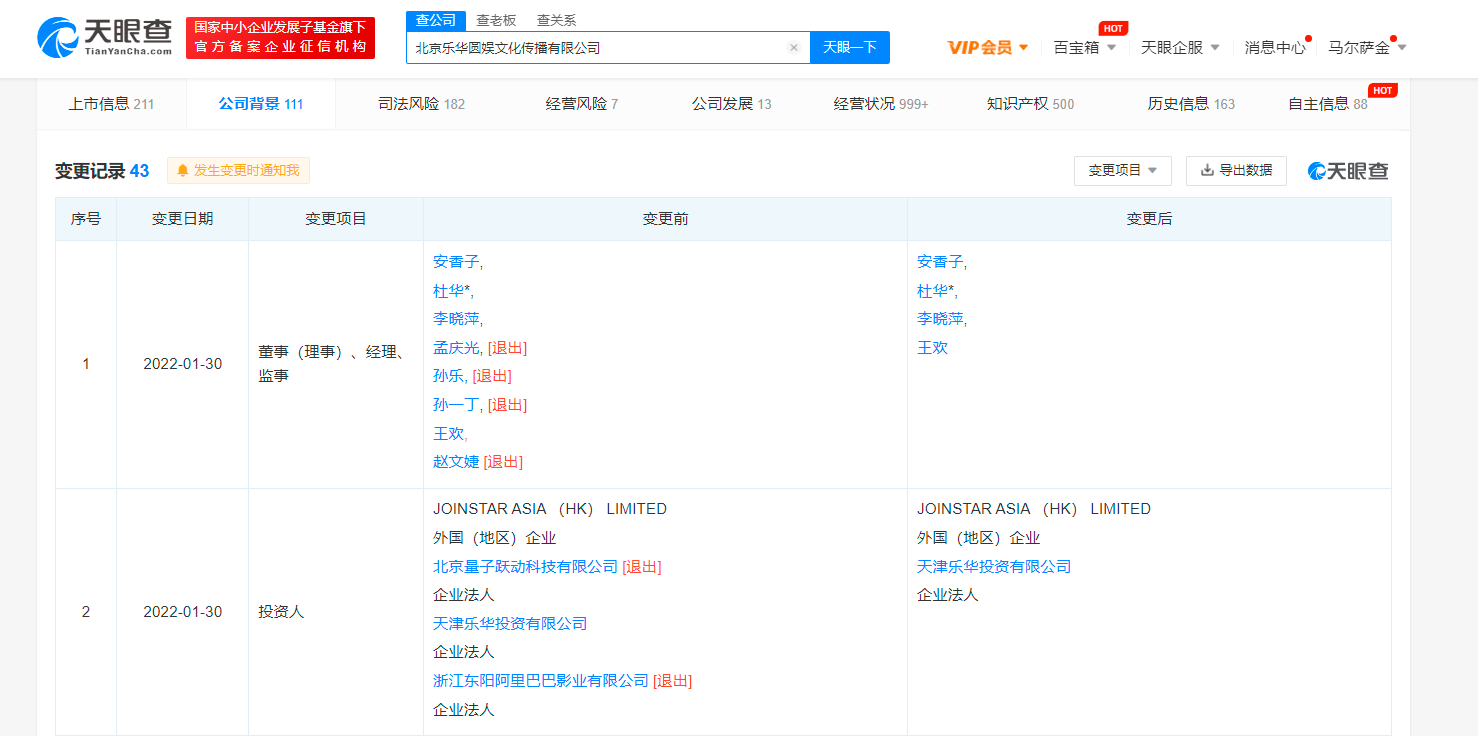Expand the VIP会员 dropdown
Image resolution: width=1478 pixels, height=736 pixels.
[988, 47]
